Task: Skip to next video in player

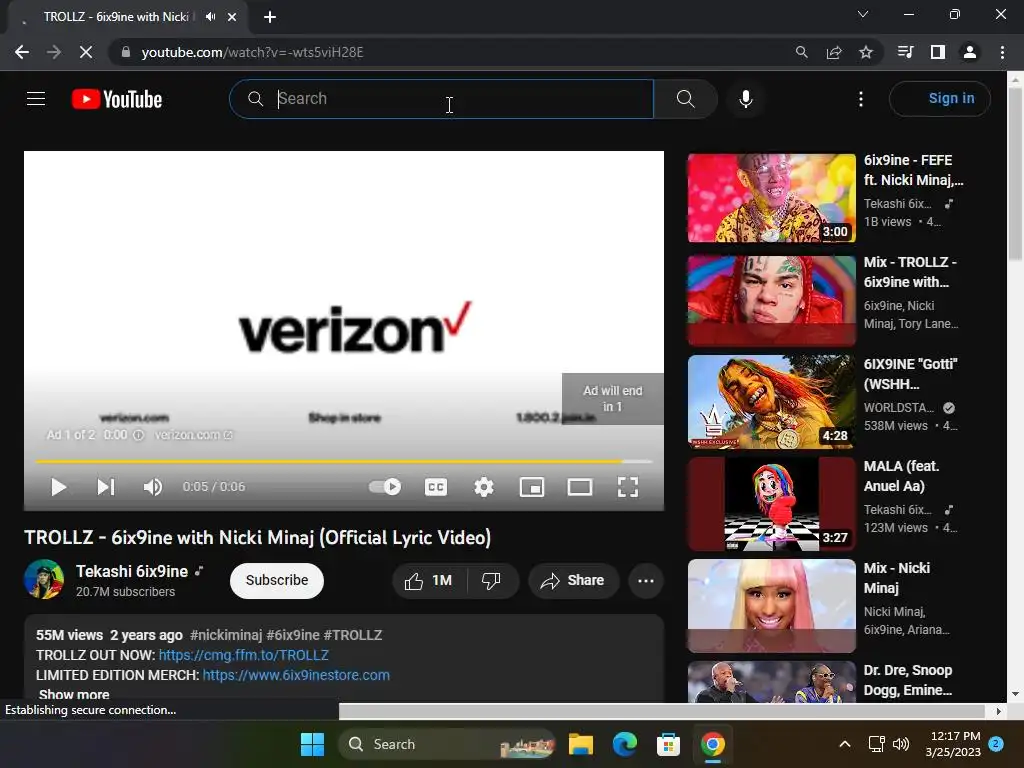Action: pyautogui.click(x=105, y=487)
